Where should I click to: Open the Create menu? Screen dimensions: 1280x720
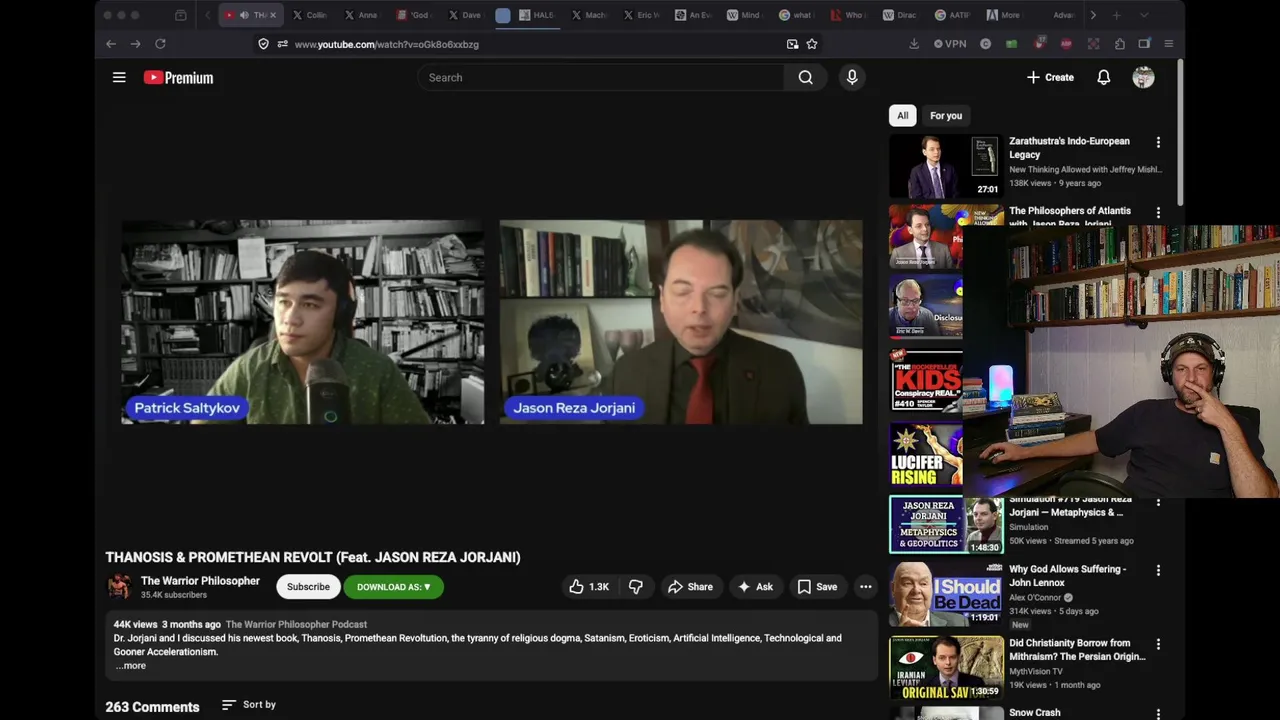click(x=1050, y=77)
